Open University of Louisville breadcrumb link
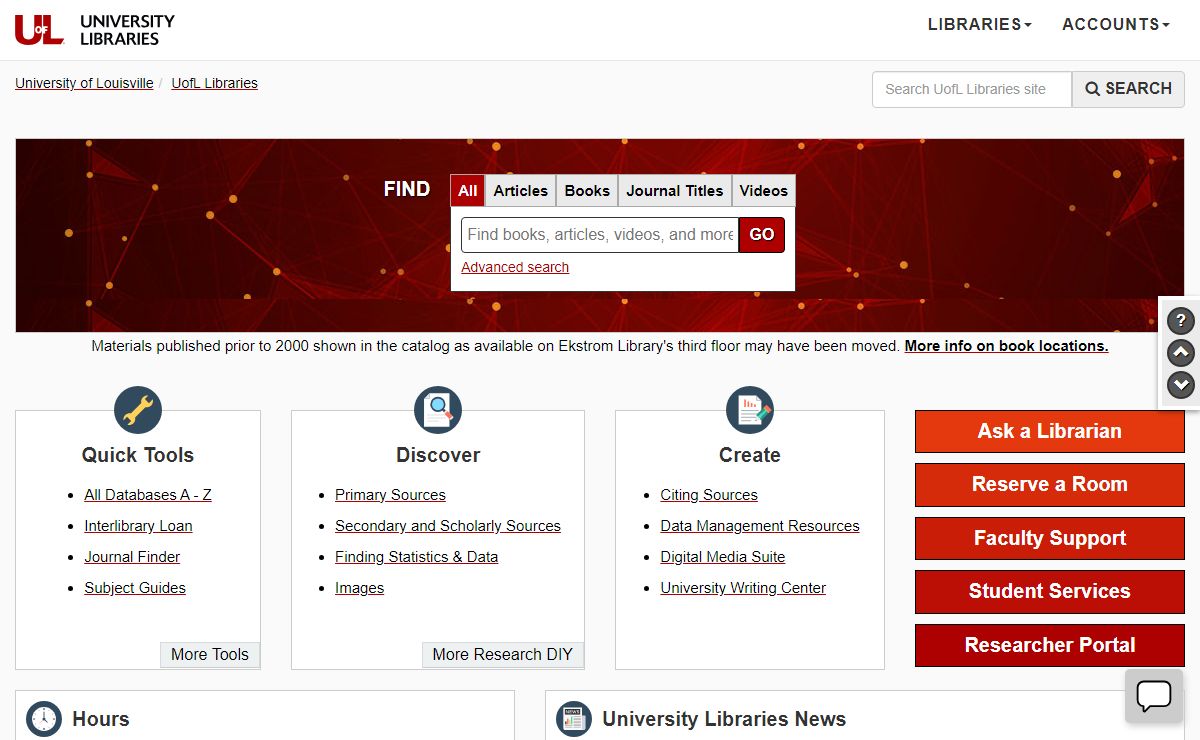 84,83
